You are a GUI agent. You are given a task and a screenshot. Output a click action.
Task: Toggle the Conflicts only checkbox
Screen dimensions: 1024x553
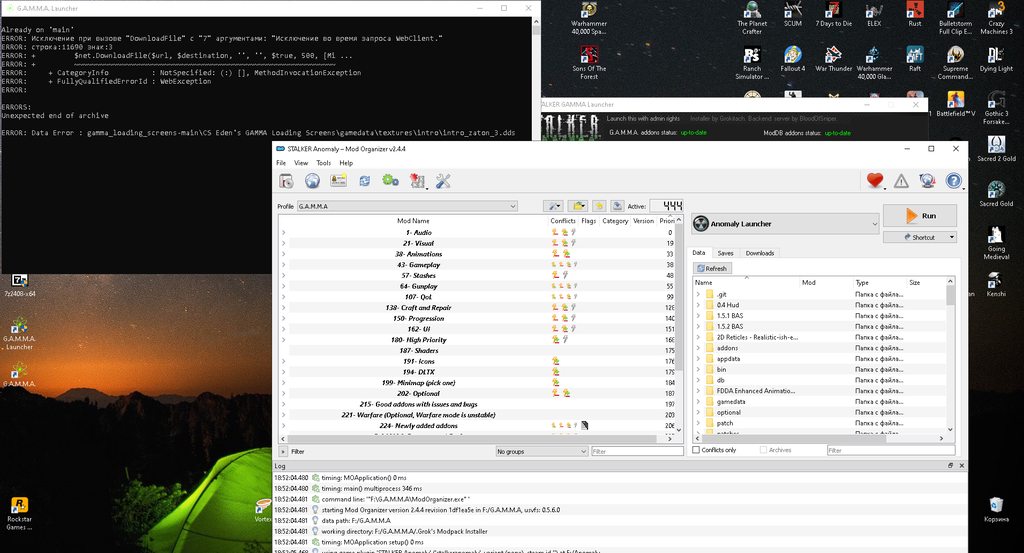click(696, 450)
